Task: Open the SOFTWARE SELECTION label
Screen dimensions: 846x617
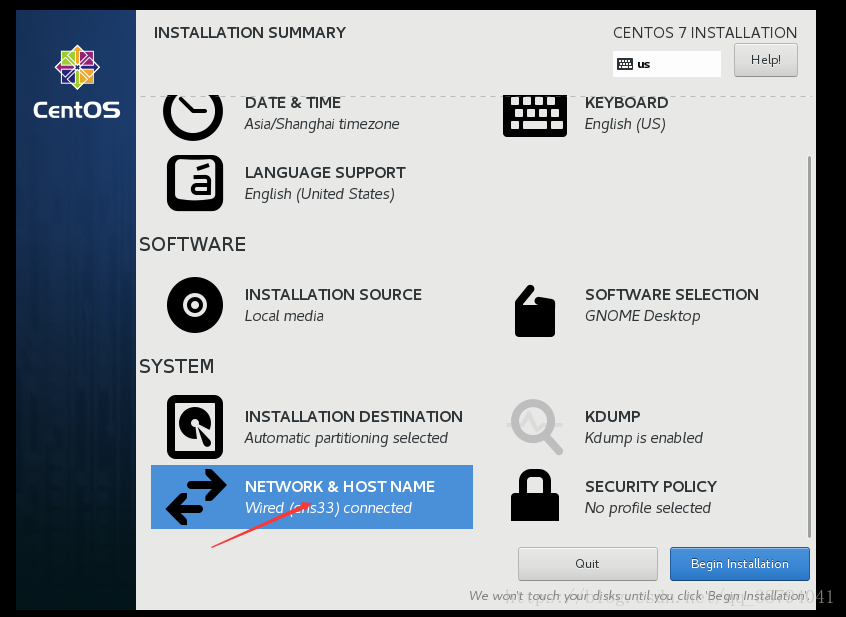Action: click(672, 294)
